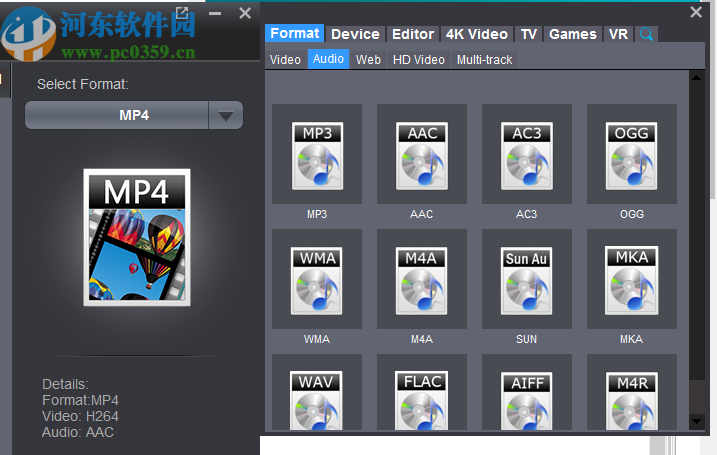Click the AC3 label under icon
Image resolution: width=717 pixels, height=455 pixels.
click(x=527, y=214)
